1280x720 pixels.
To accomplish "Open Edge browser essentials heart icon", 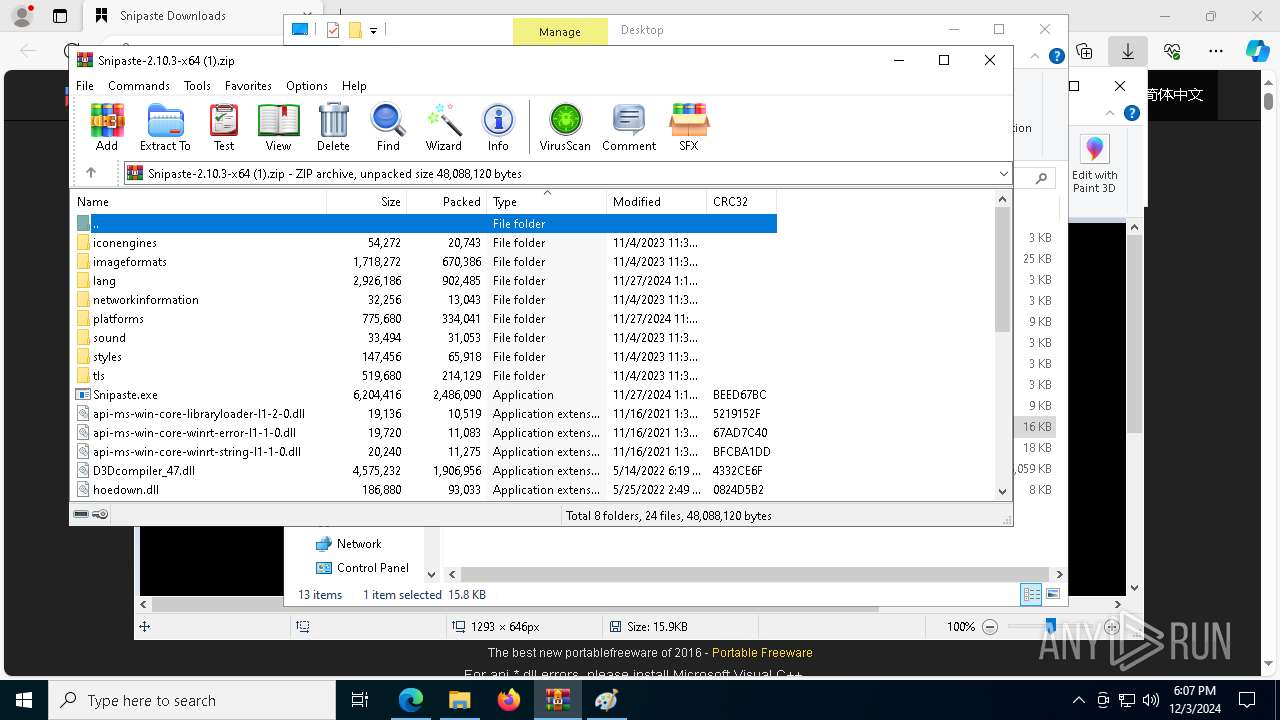I will [1172, 51].
